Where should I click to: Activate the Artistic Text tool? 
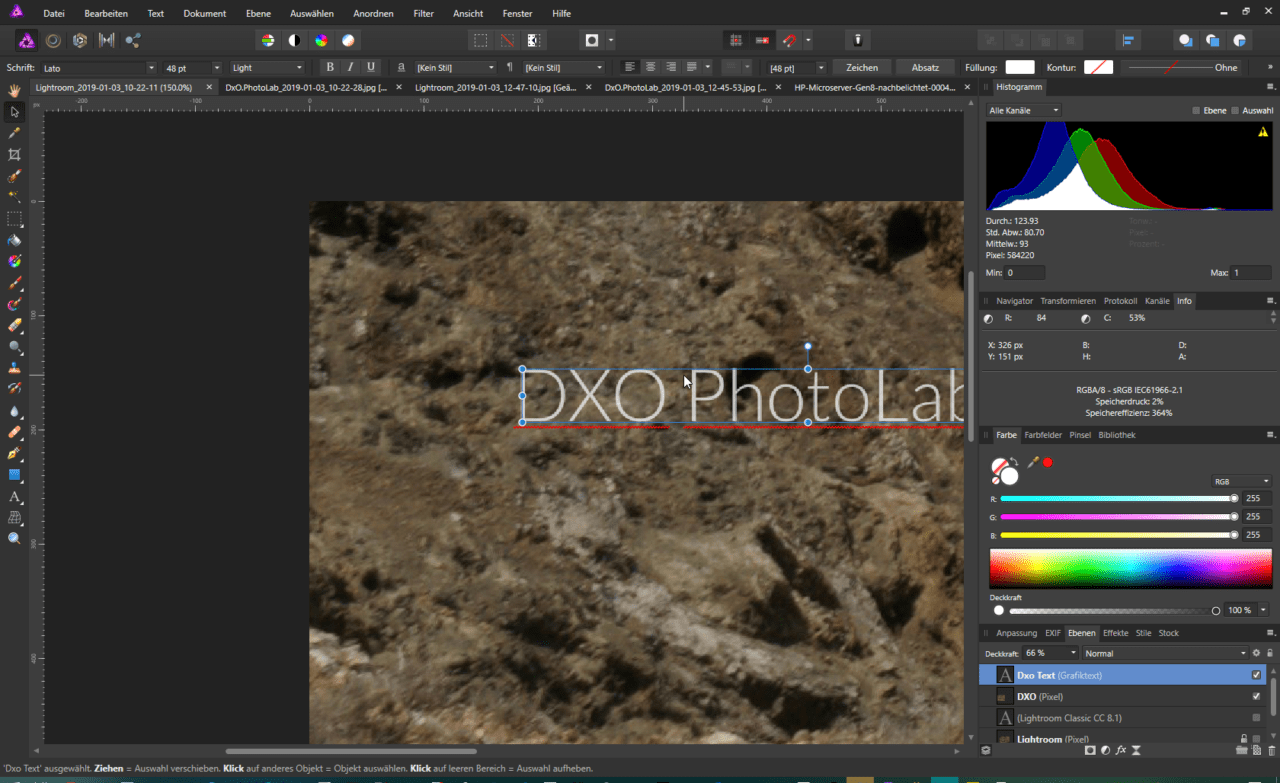(14, 497)
